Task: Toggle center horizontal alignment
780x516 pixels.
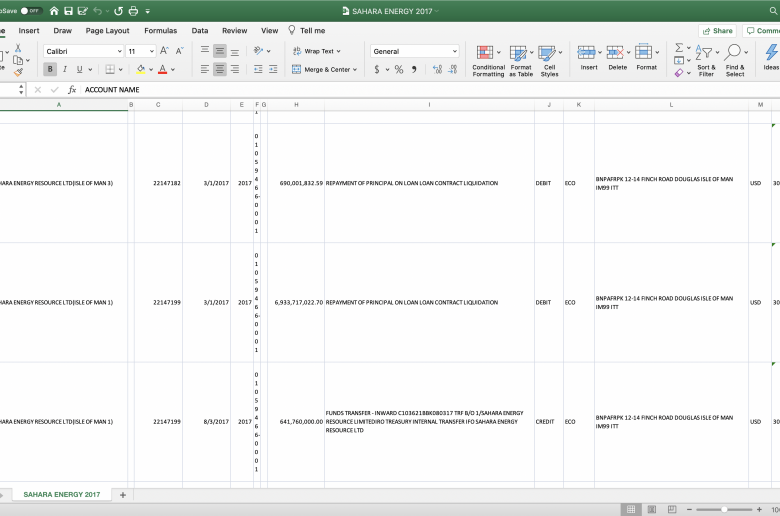Action: 220,69
